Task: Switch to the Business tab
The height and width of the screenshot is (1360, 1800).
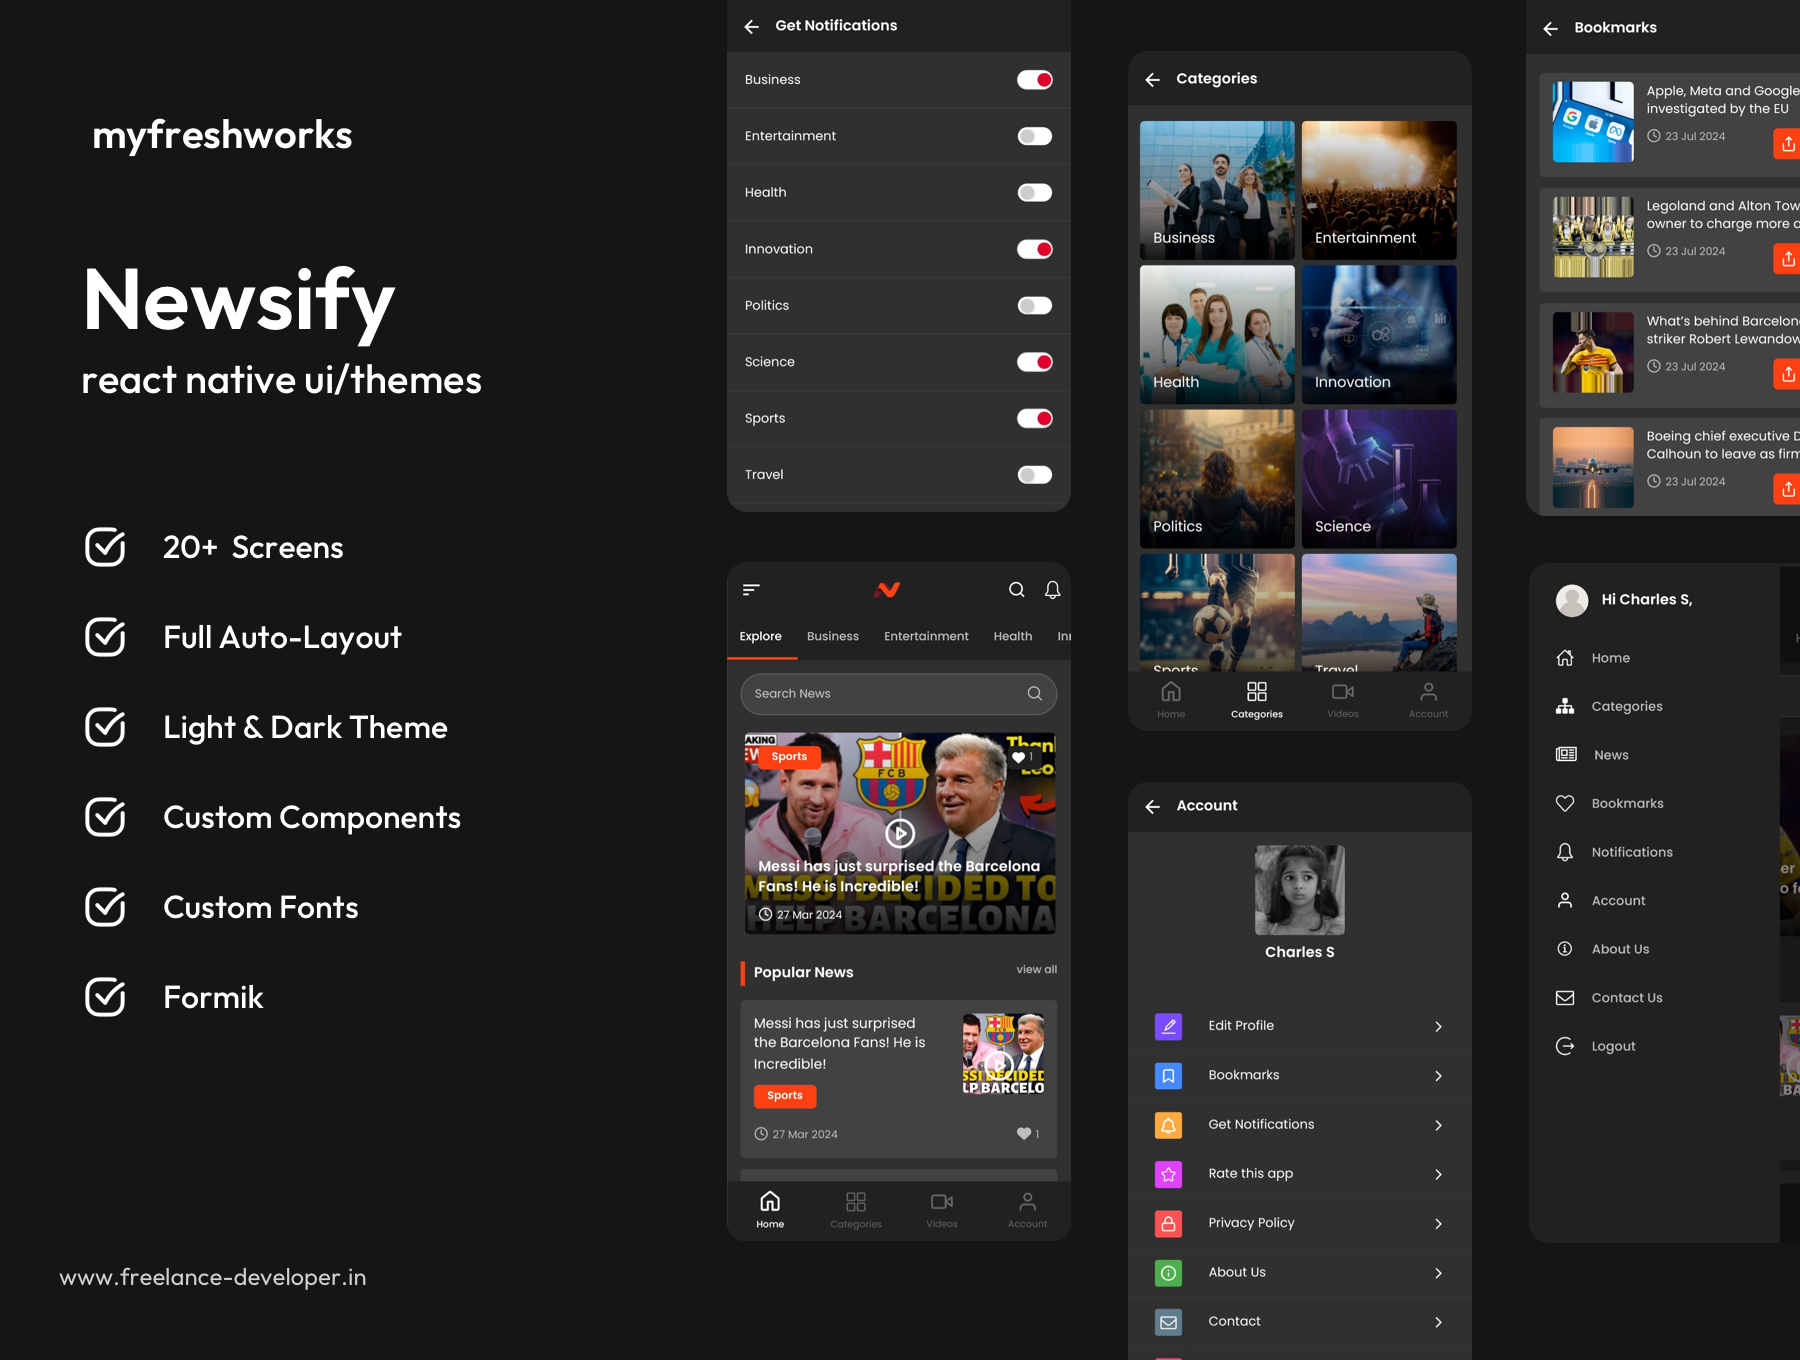Action: [832, 636]
